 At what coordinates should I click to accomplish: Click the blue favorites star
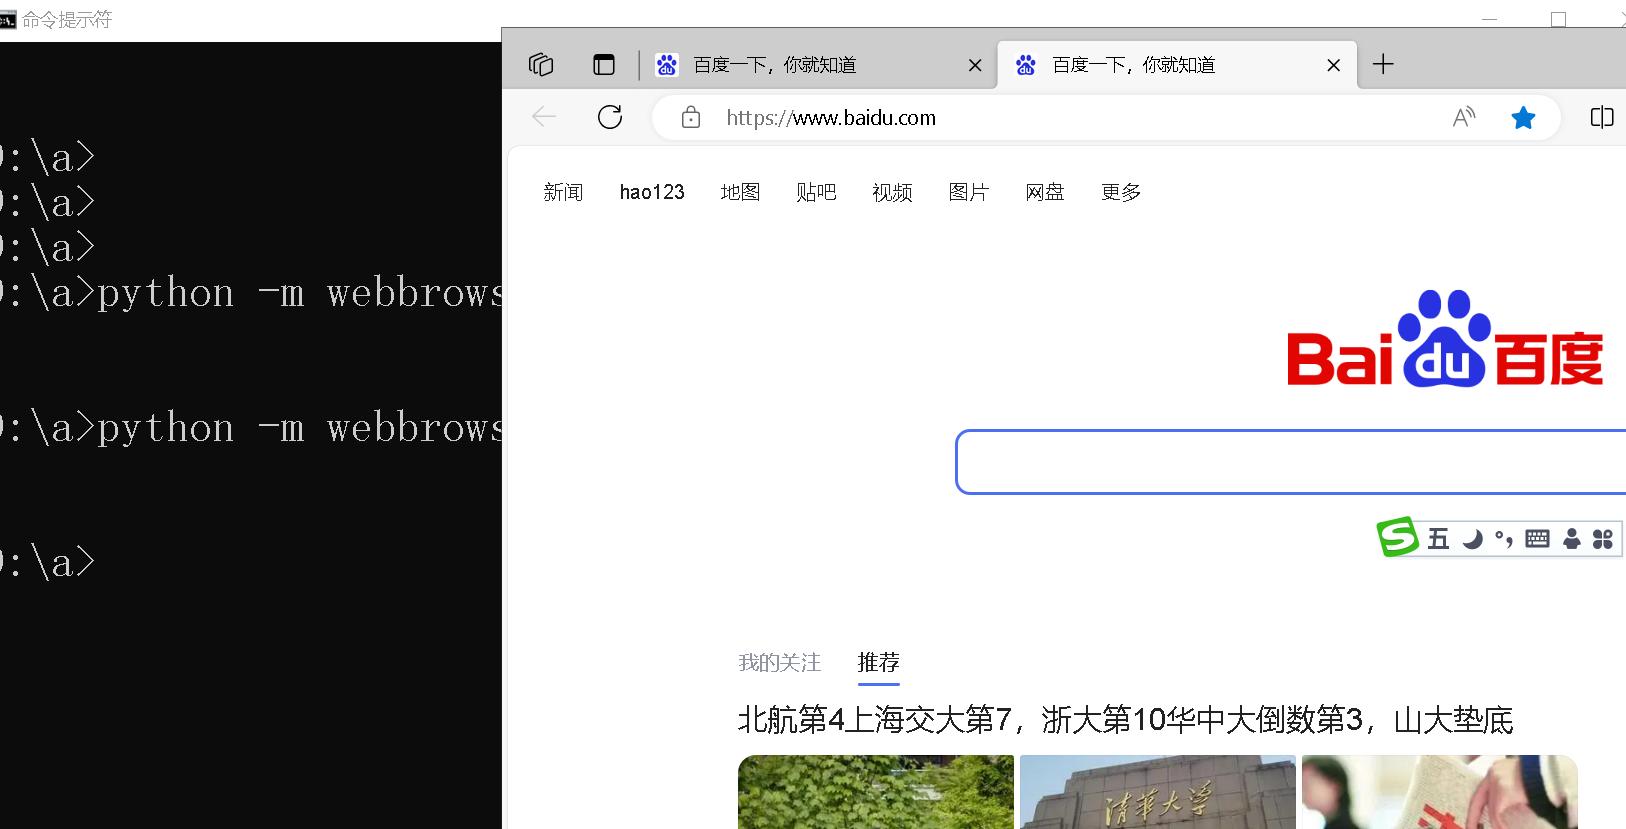coord(1523,118)
